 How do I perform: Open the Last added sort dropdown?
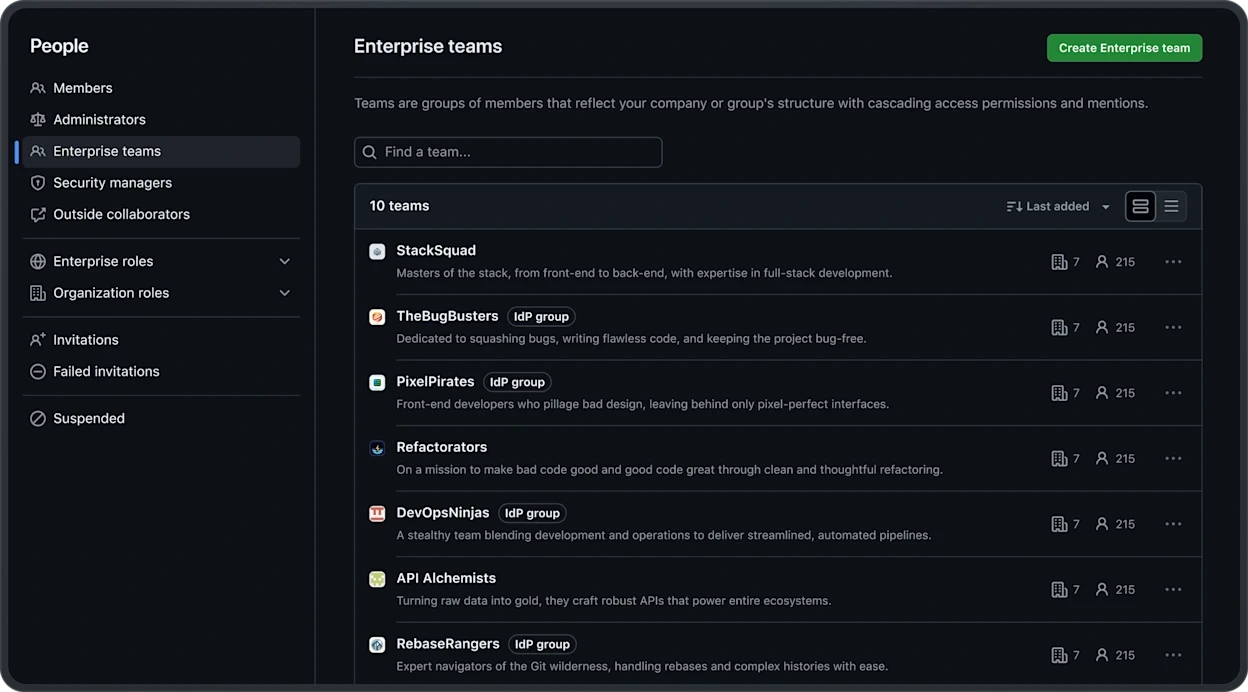point(1058,206)
